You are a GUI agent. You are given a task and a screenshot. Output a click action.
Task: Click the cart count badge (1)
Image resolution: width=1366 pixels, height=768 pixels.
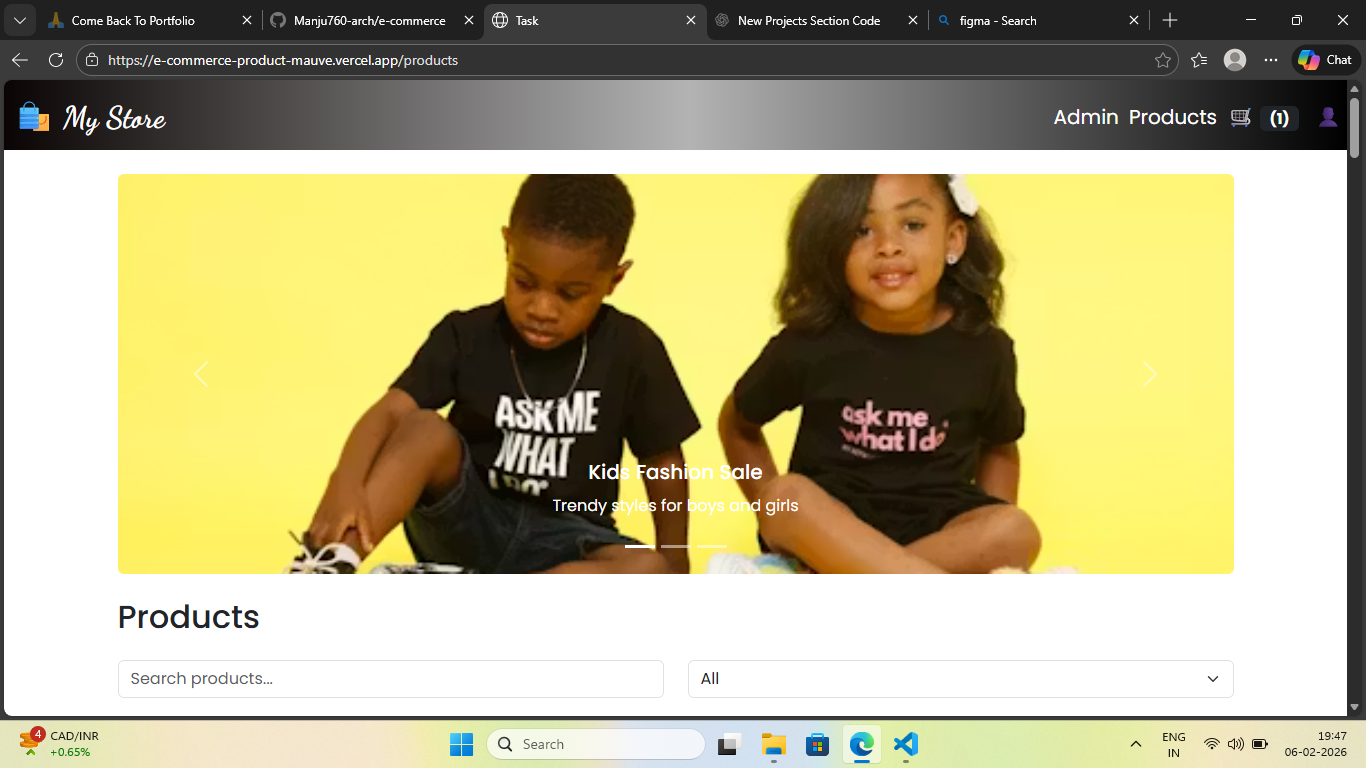click(x=1279, y=118)
